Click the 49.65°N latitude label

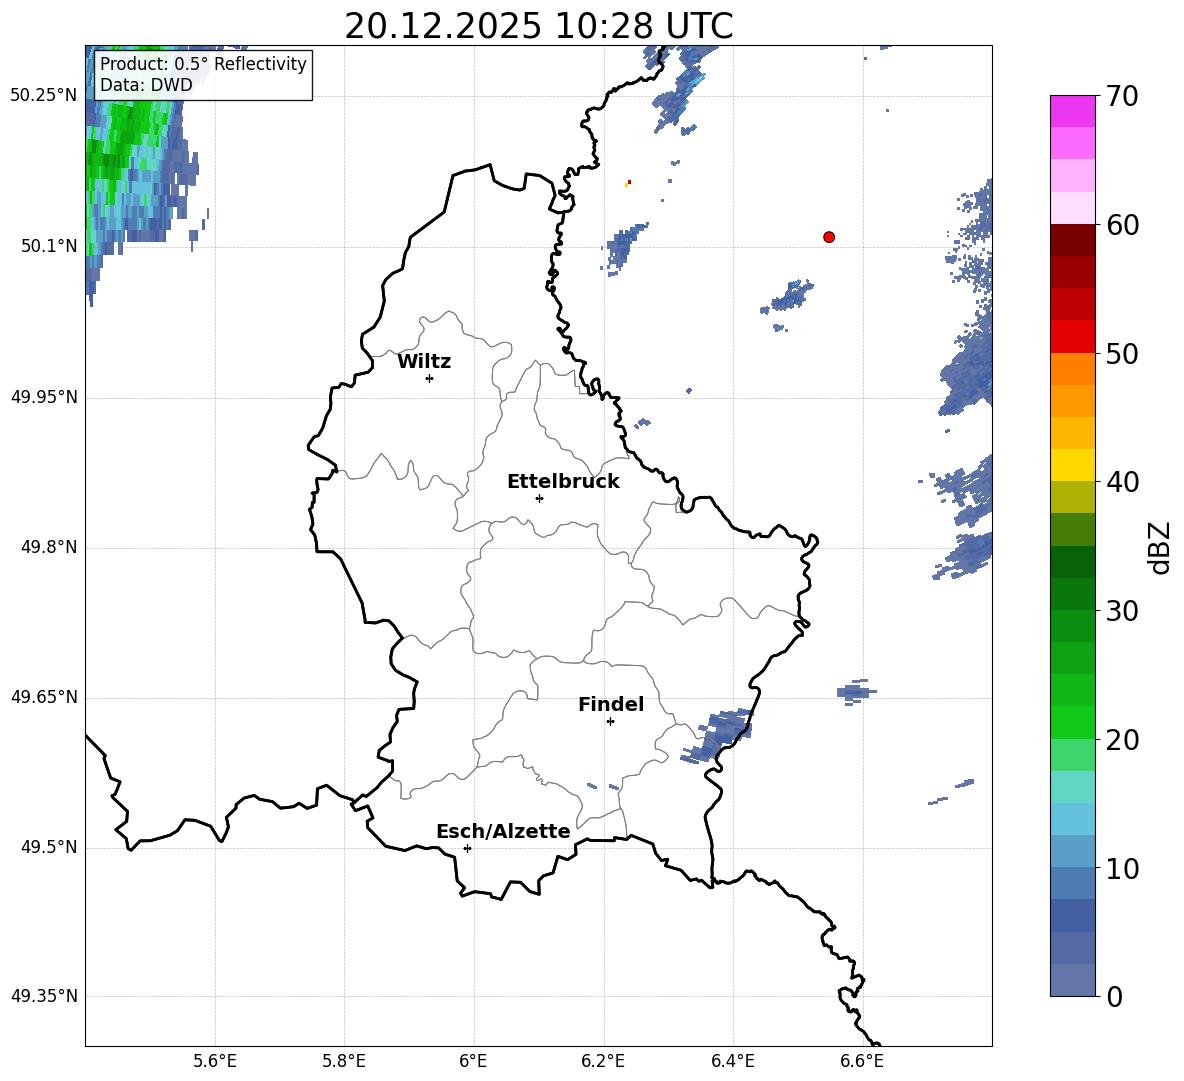tap(44, 697)
